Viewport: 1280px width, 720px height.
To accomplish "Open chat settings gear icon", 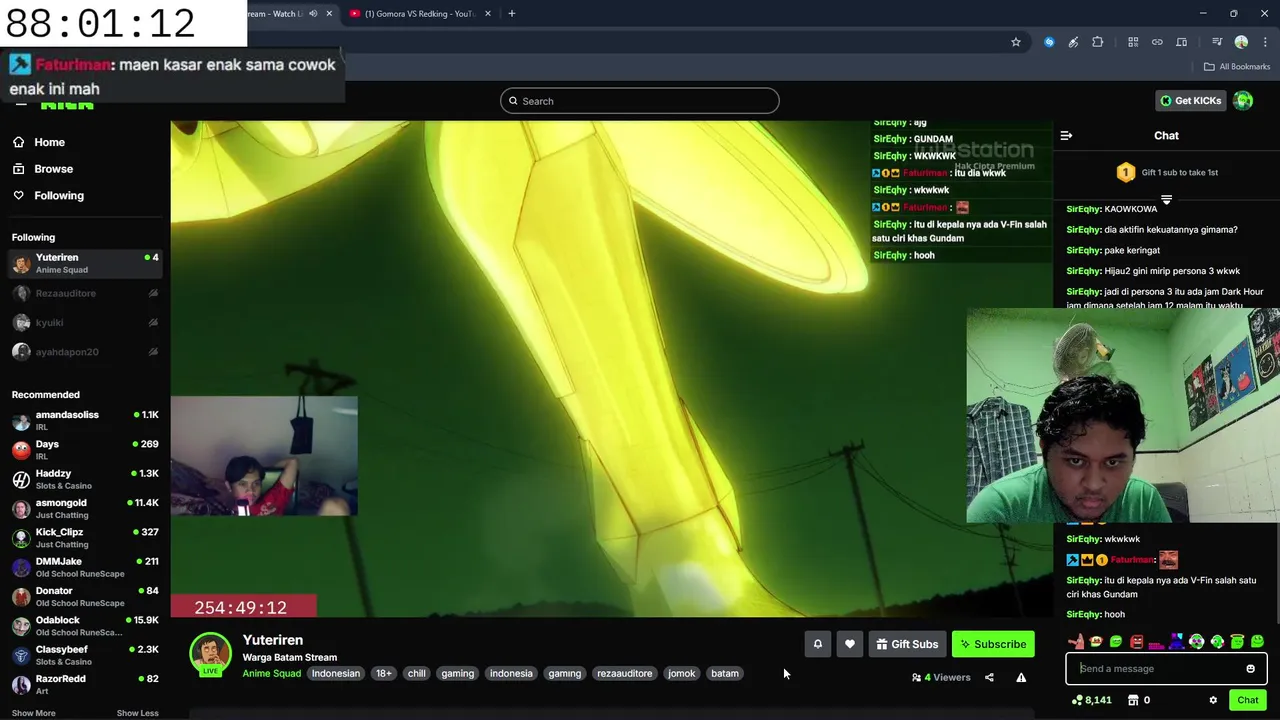I will tap(1213, 700).
